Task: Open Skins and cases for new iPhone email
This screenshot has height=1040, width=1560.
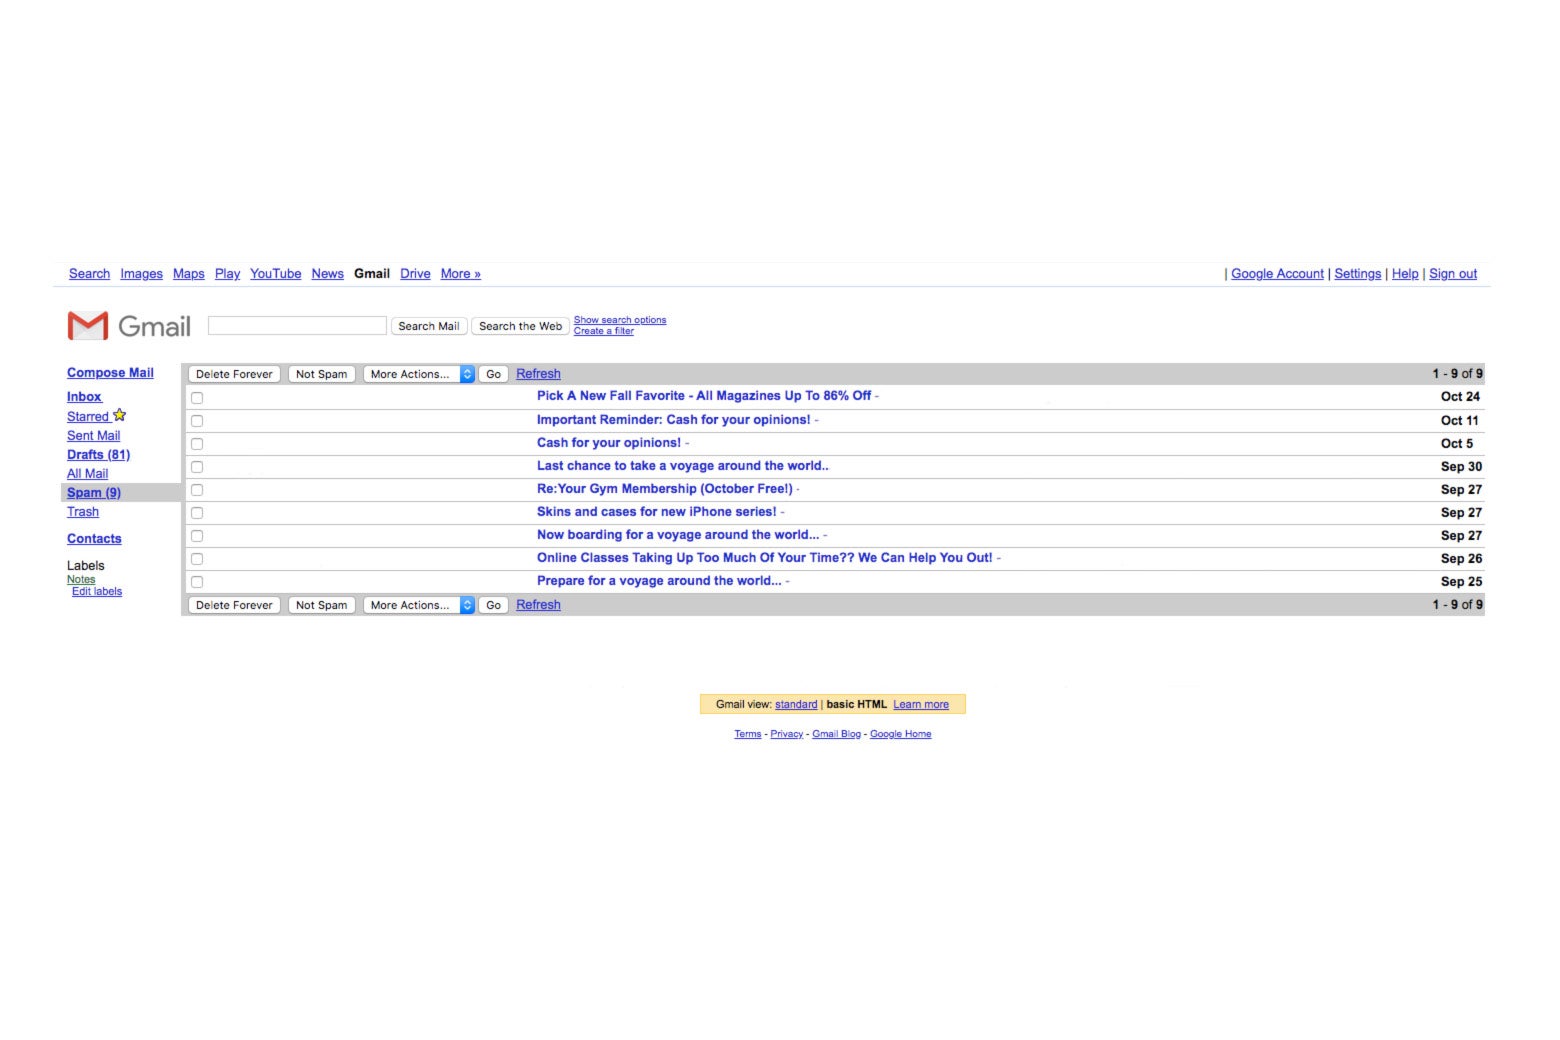Action: point(656,512)
